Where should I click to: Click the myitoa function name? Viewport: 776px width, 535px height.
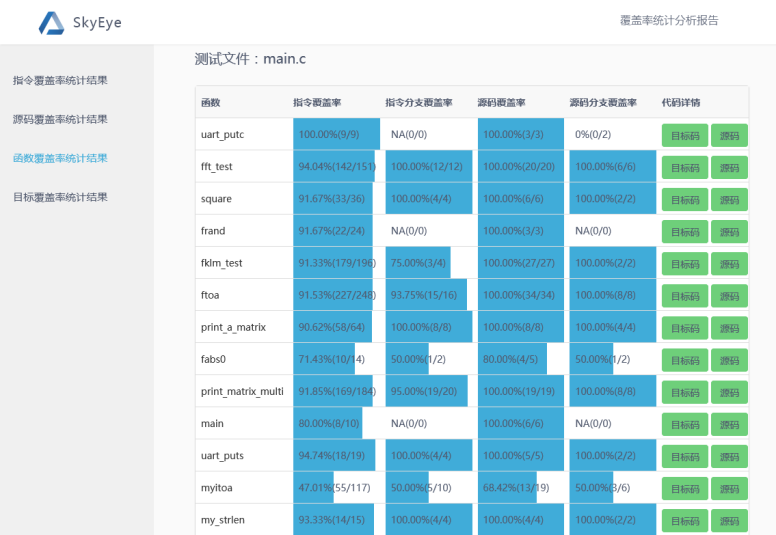tap(216, 488)
